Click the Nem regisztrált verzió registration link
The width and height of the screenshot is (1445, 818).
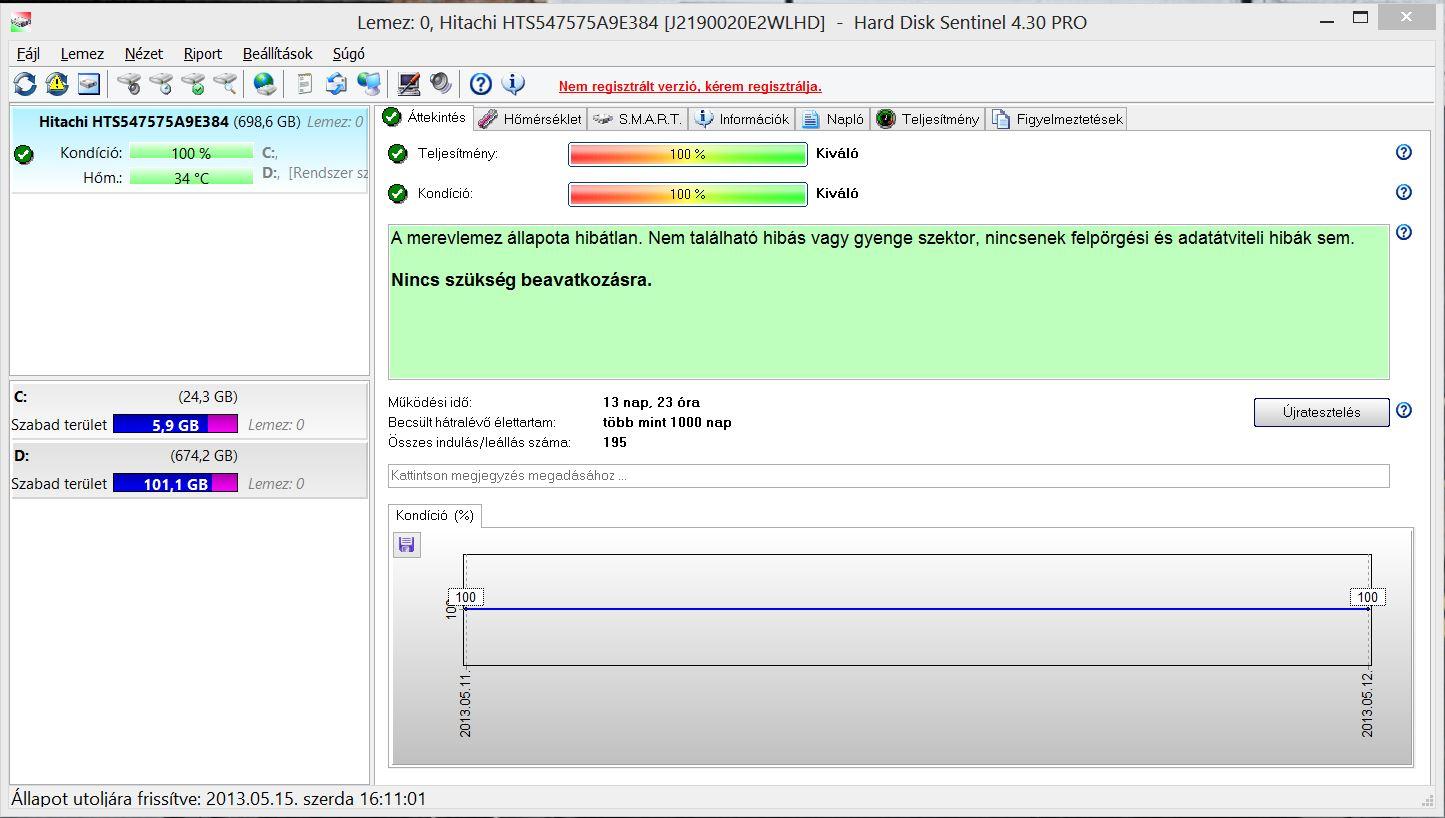pyautogui.click(x=690, y=86)
